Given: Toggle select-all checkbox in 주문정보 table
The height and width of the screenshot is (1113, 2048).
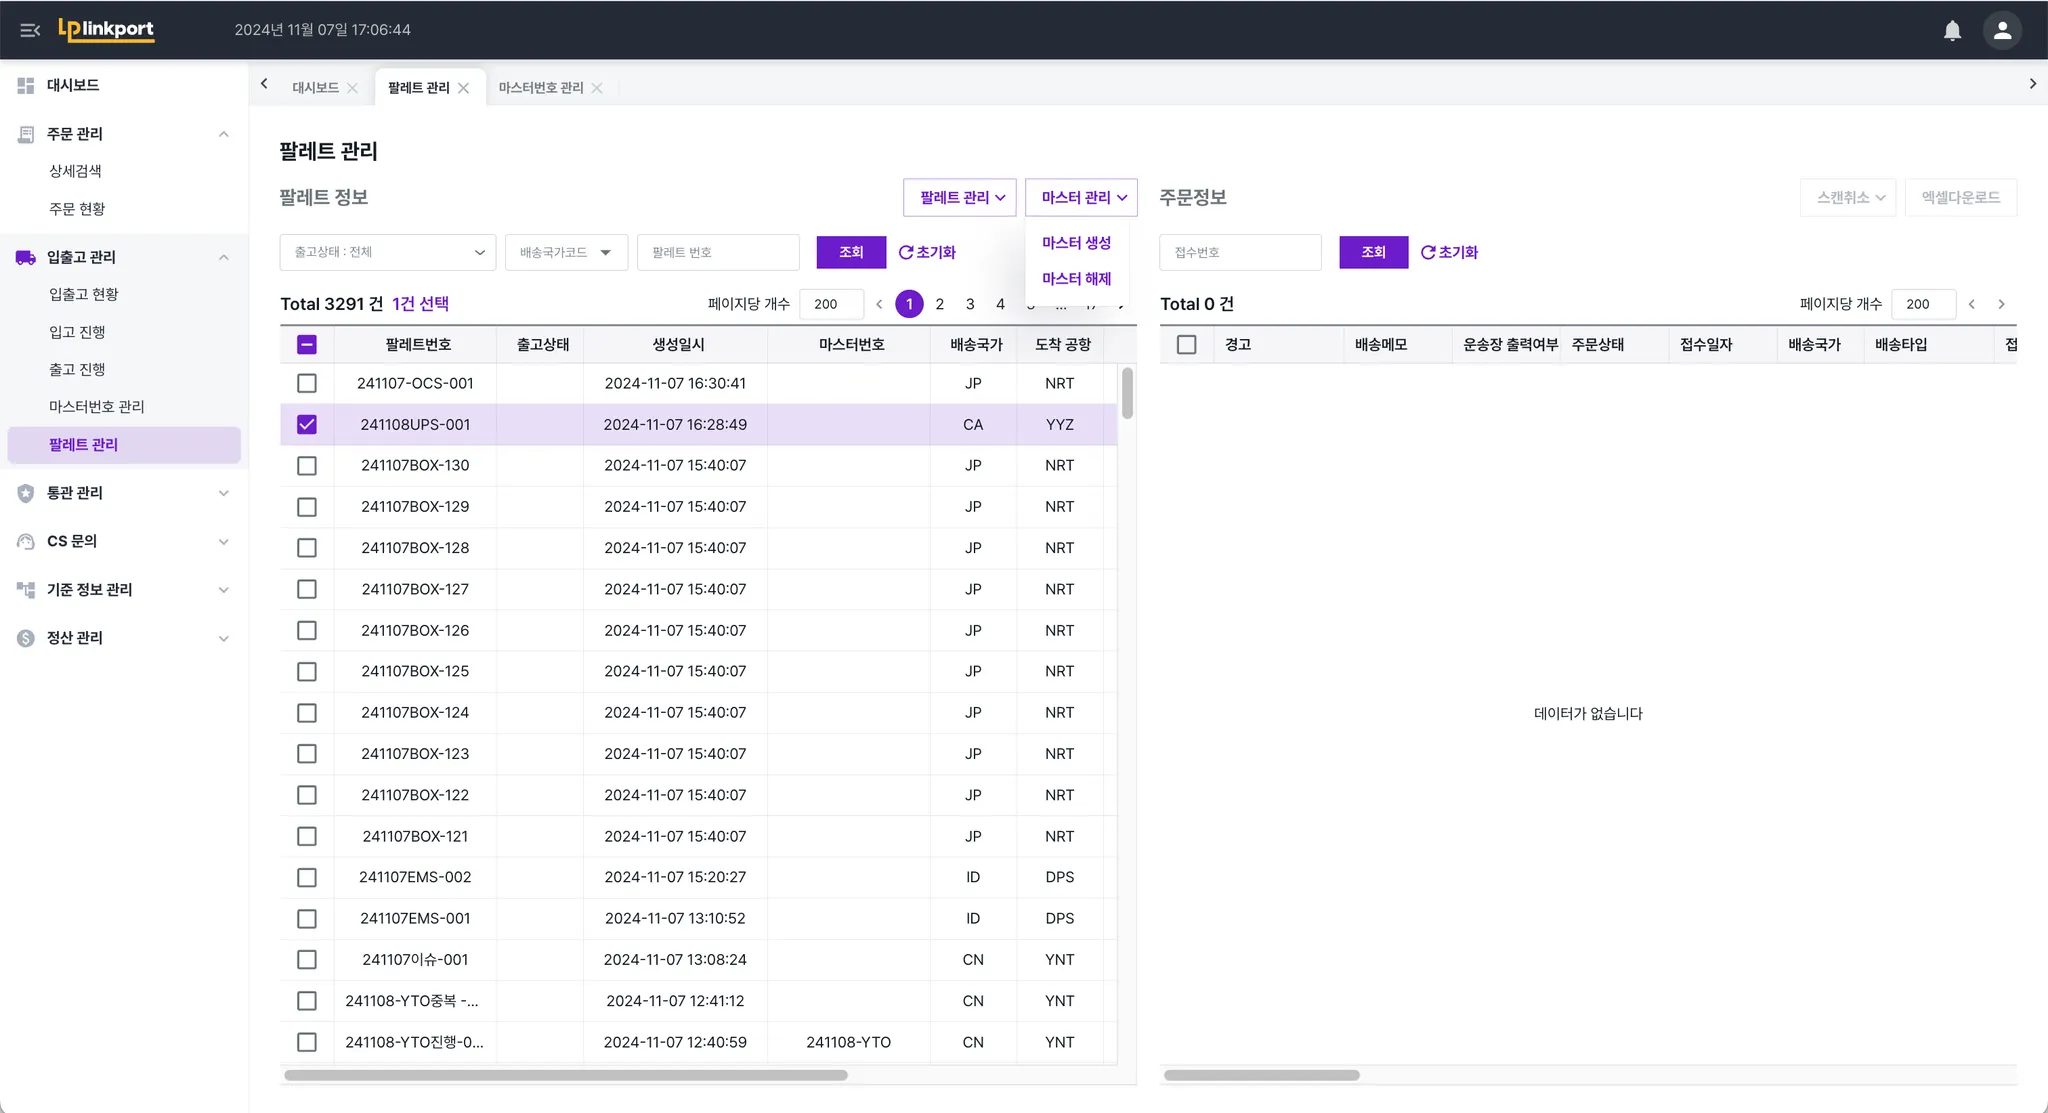Looking at the screenshot, I should (1187, 344).
